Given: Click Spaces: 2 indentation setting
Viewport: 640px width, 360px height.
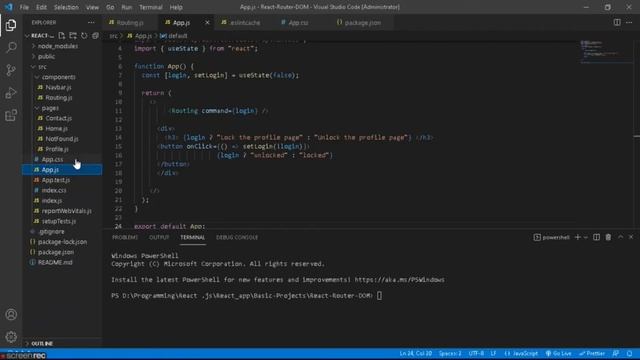Looking at the screenshot, I should click(450, 353).
